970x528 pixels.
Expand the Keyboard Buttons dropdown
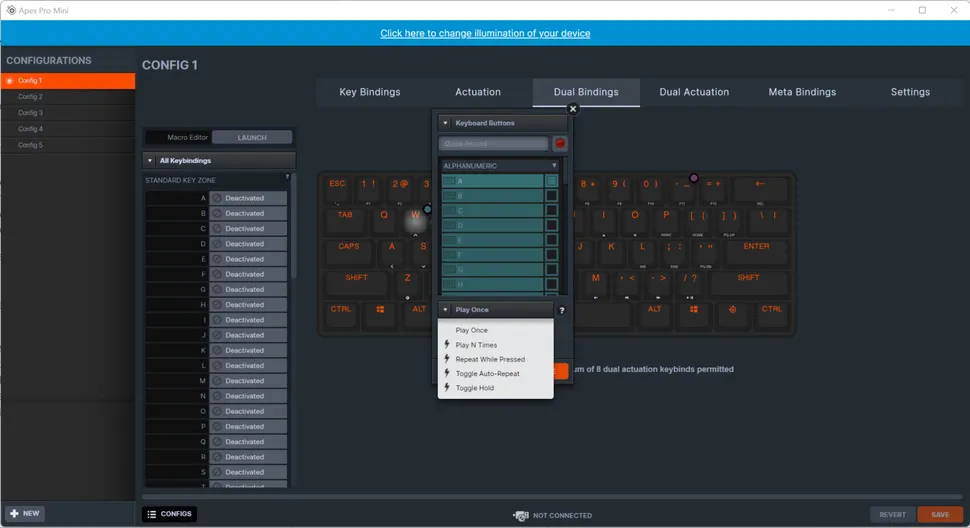tap(502, 123)
